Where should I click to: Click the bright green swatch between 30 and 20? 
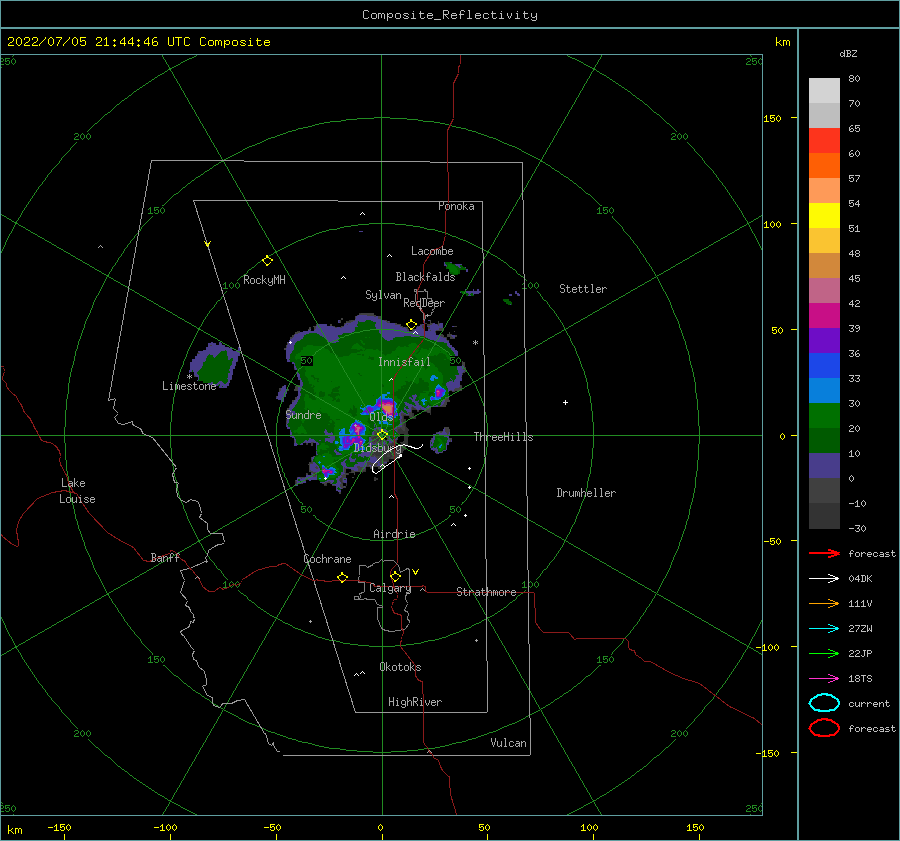click(824, 416)
